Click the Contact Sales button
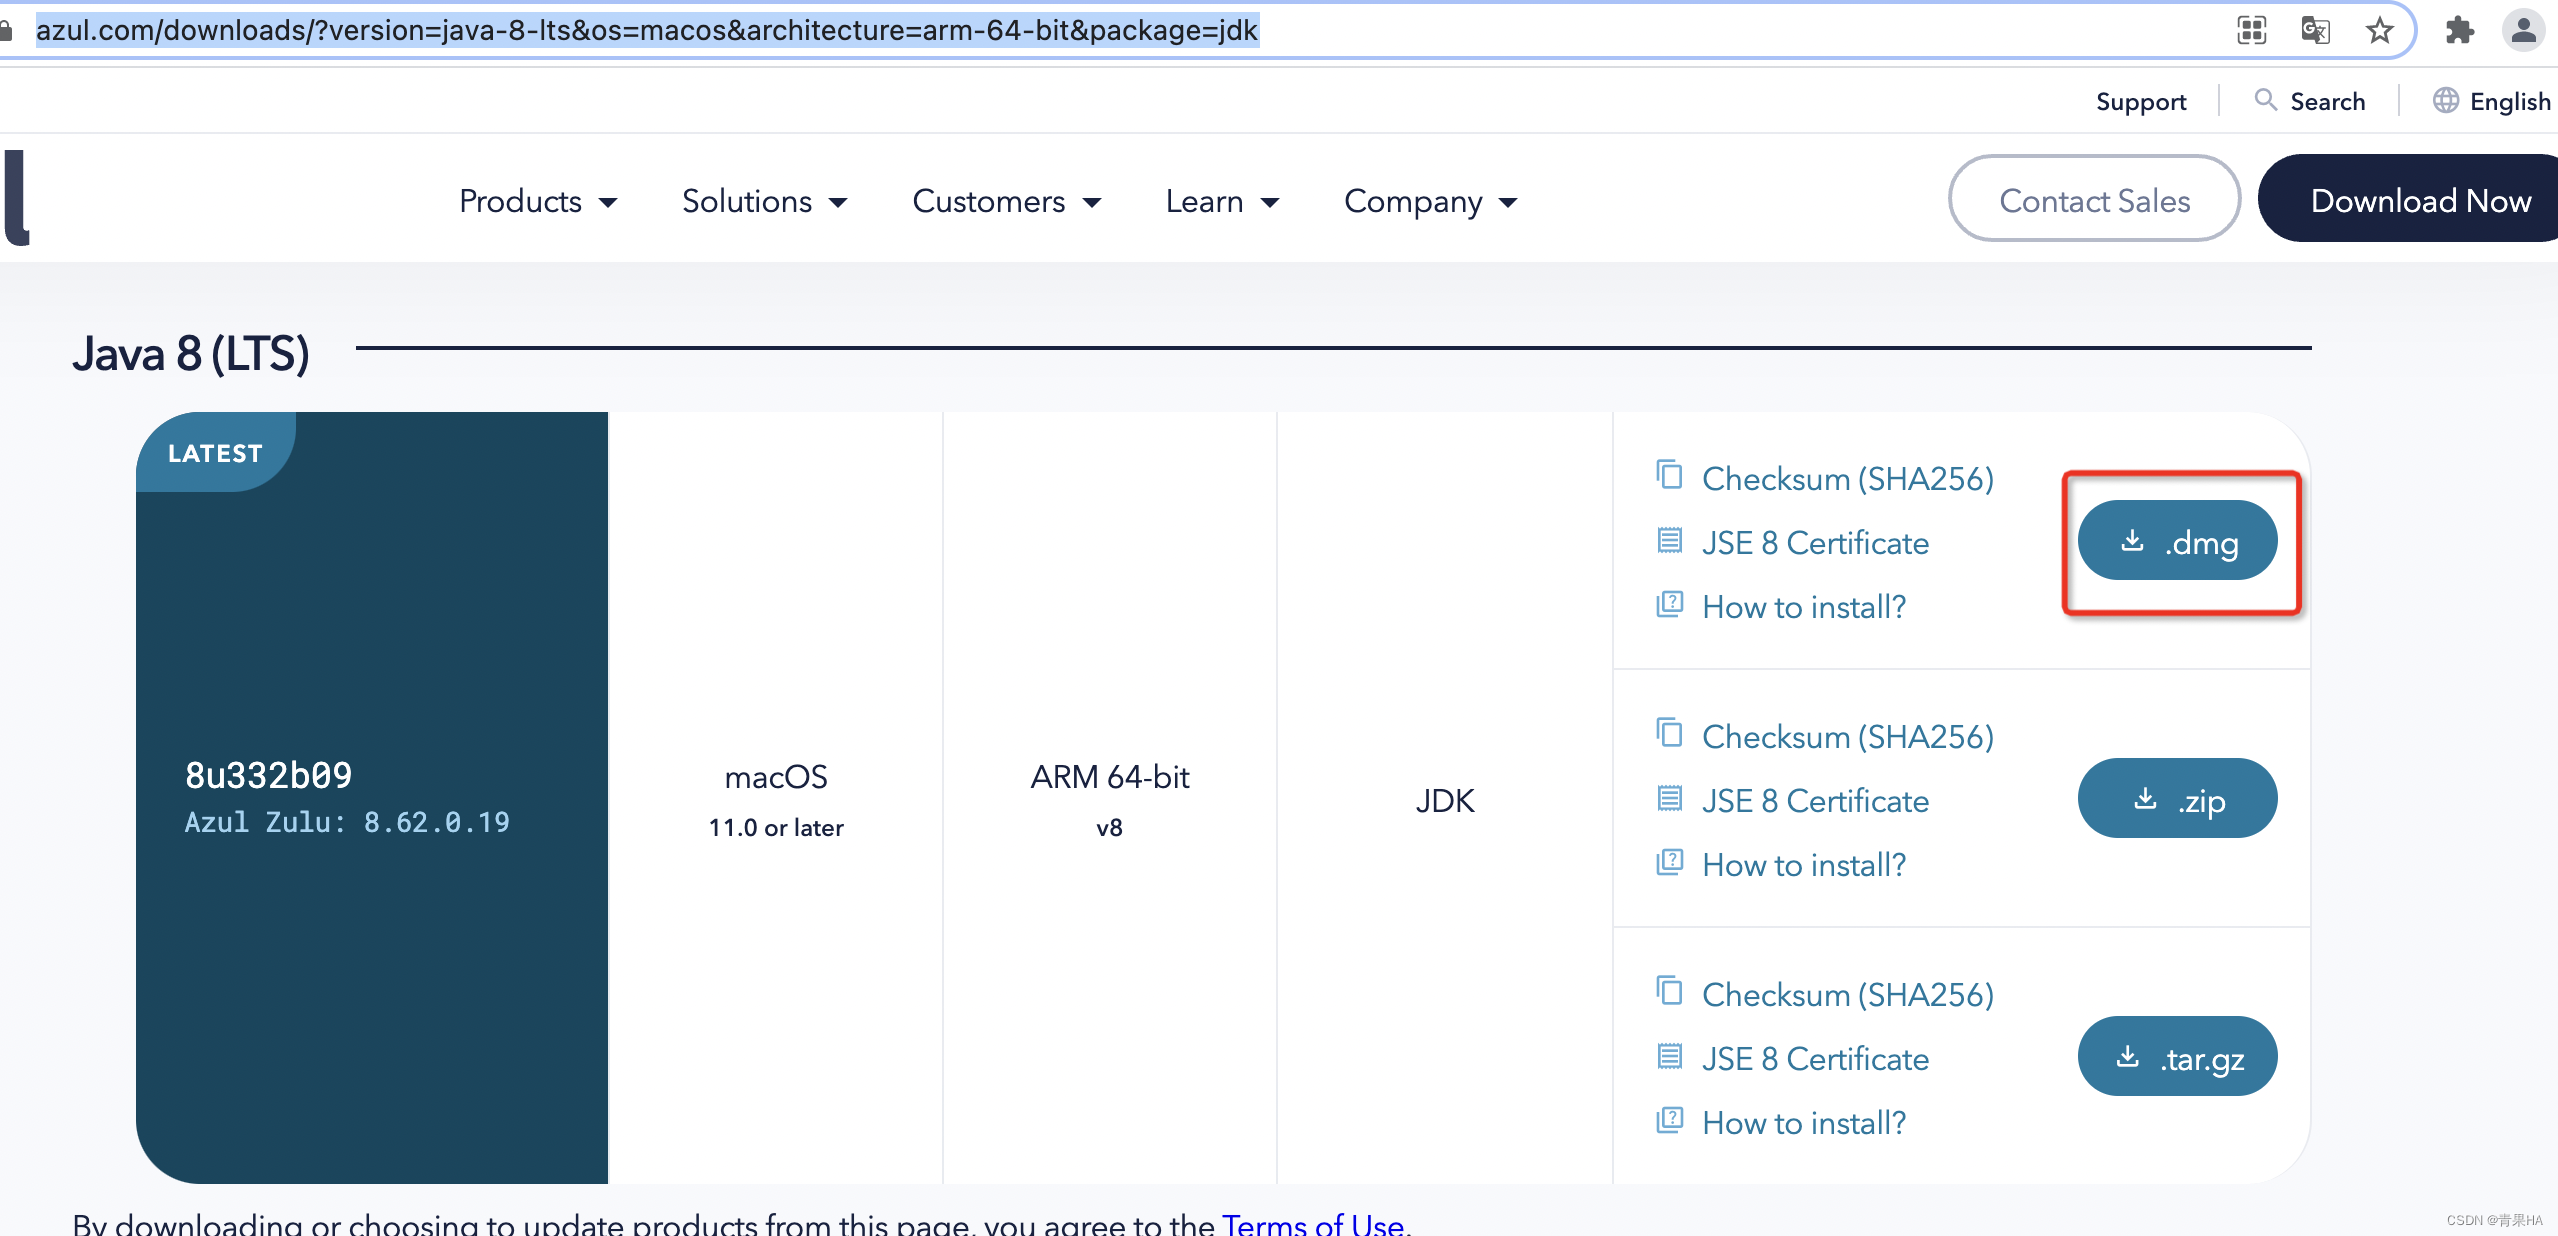Viewport: 2558px width, 1236px height. pos(2094,199)
